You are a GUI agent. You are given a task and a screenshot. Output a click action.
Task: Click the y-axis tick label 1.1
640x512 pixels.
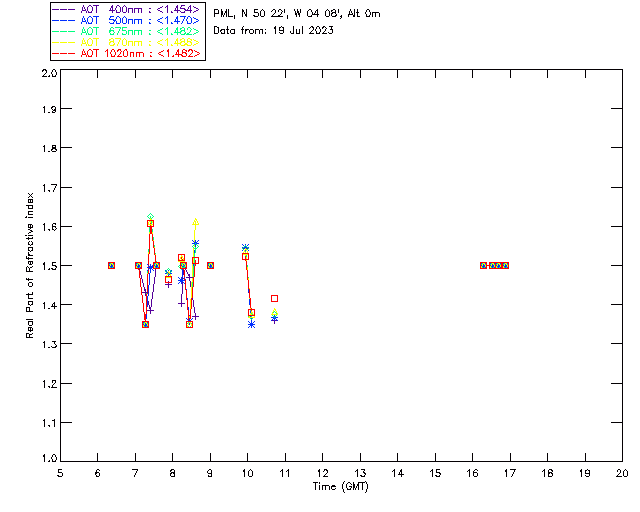coord(49,423)
